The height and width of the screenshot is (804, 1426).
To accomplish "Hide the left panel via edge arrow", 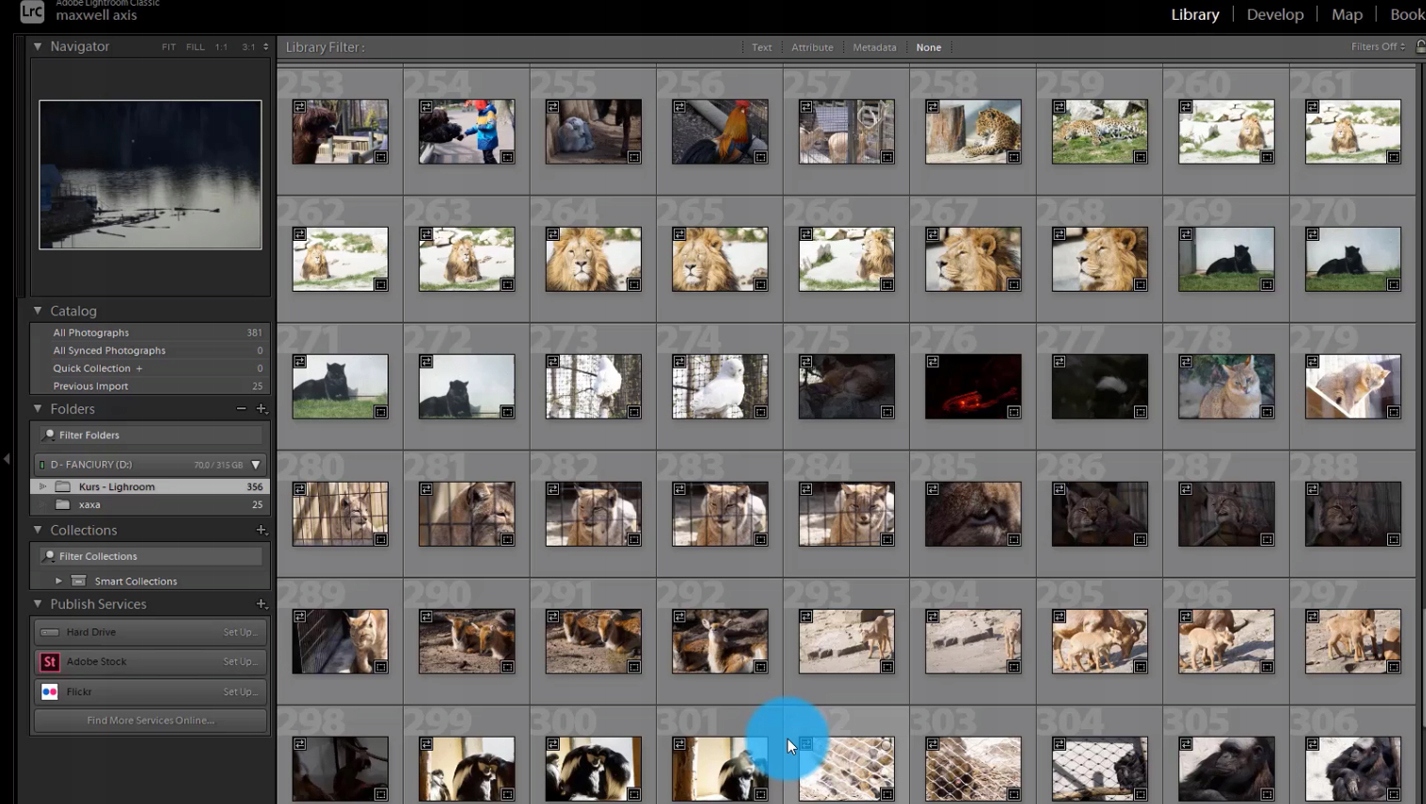I will click(x=7, y=459).
